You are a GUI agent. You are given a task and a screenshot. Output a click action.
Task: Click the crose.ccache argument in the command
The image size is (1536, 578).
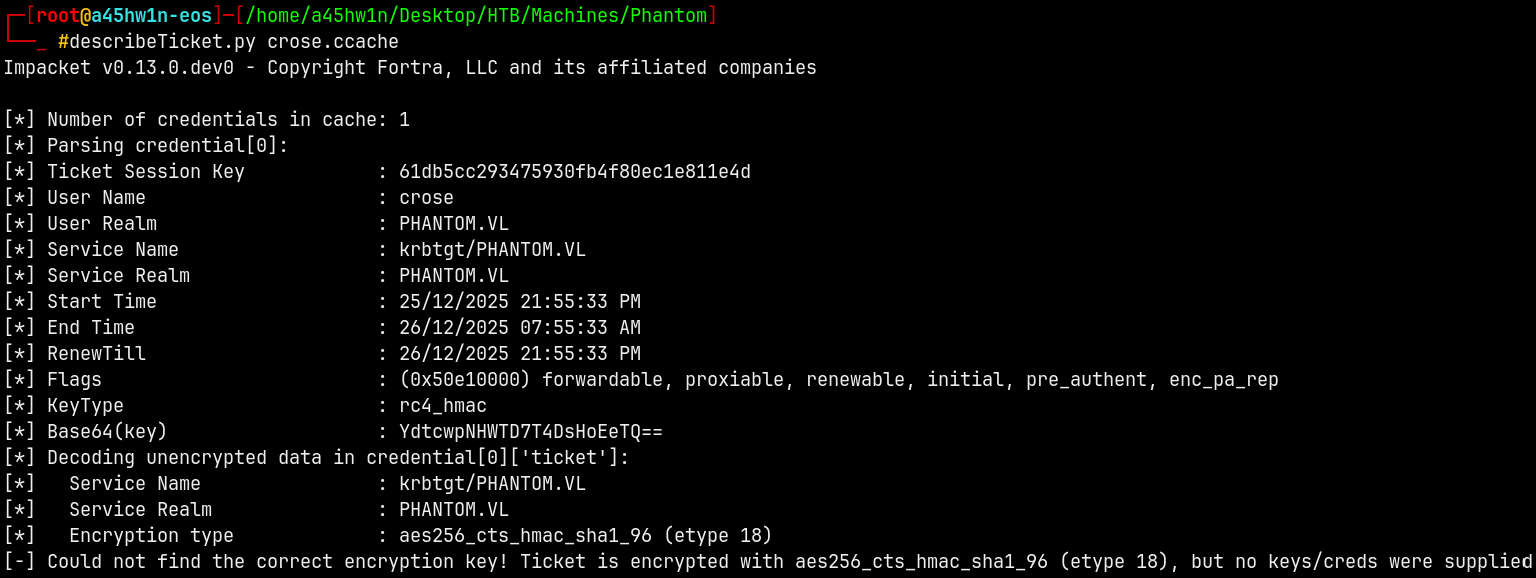(332, 42)
